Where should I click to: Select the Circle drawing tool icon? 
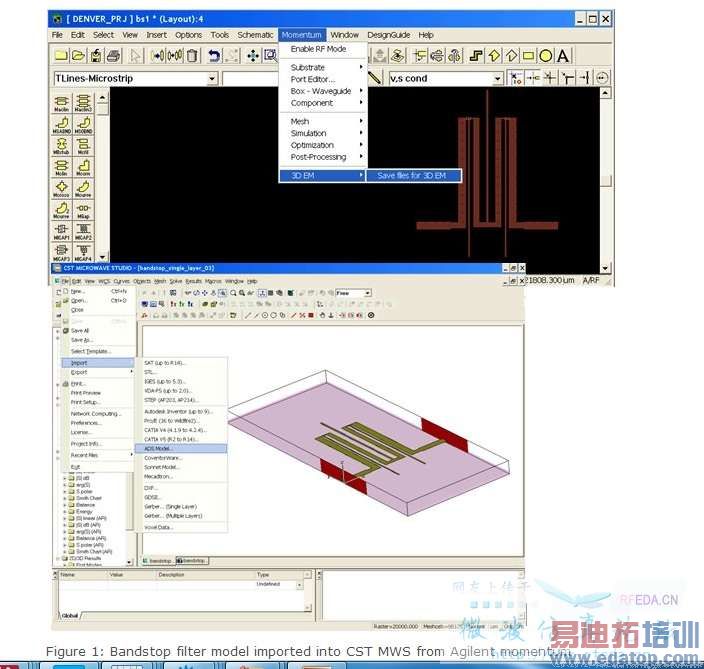pos(546,56)
